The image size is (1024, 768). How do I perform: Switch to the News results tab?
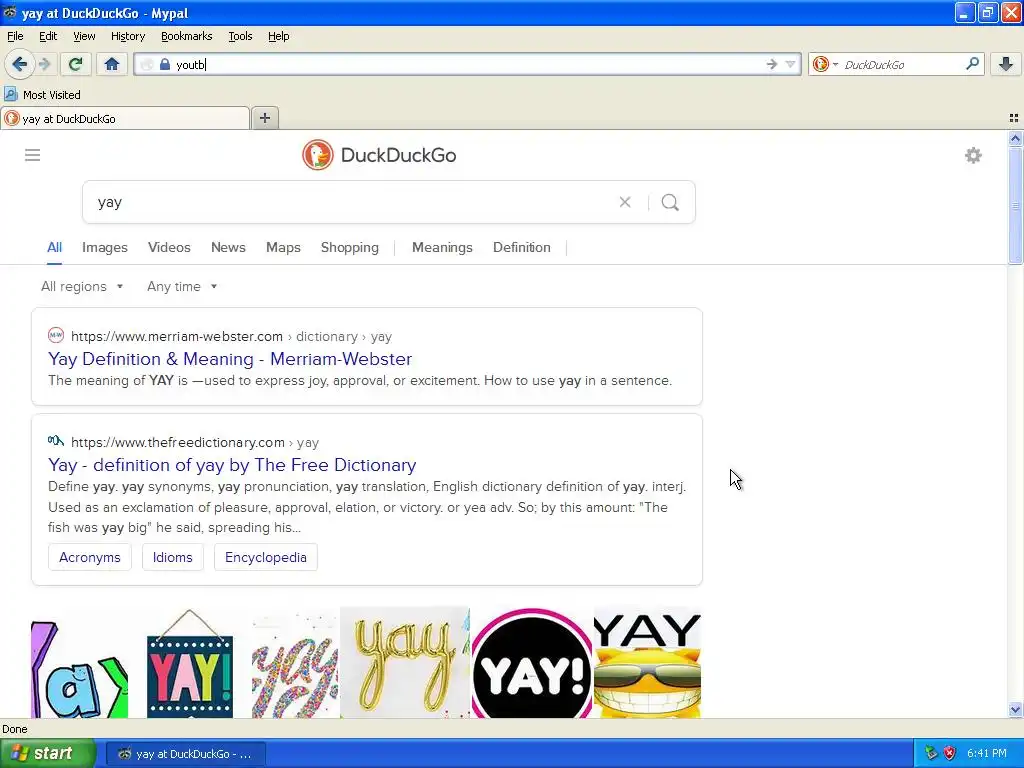coord(228,248)
